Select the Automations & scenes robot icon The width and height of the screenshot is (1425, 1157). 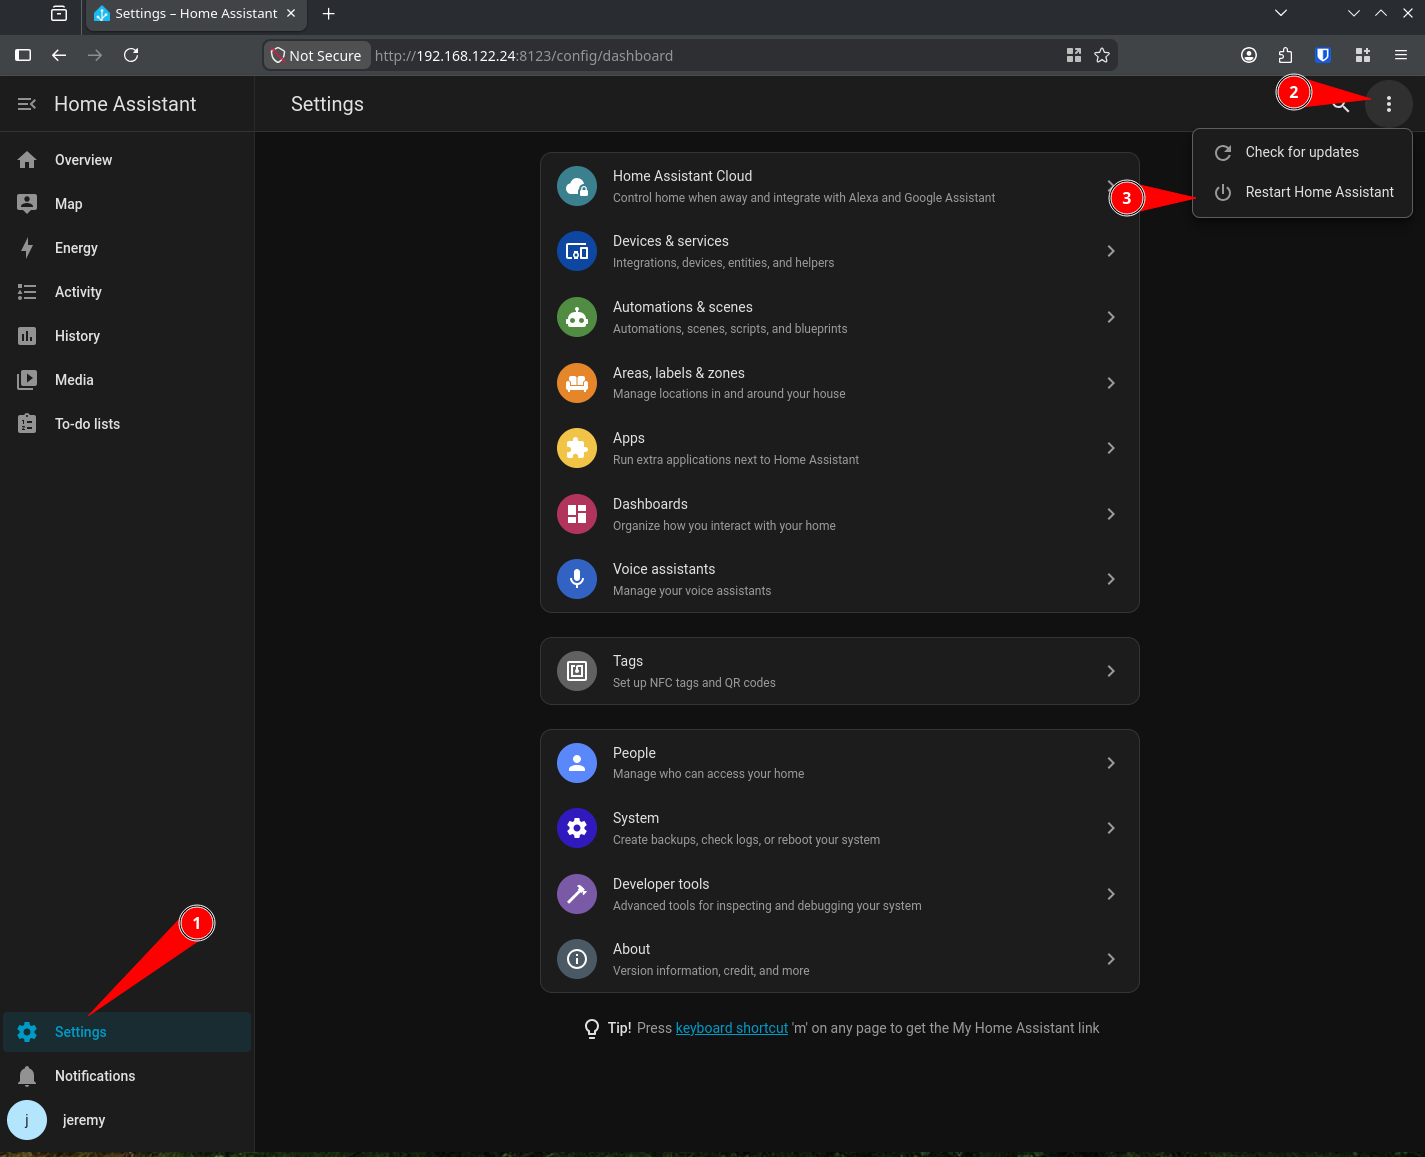coord(577,317)
